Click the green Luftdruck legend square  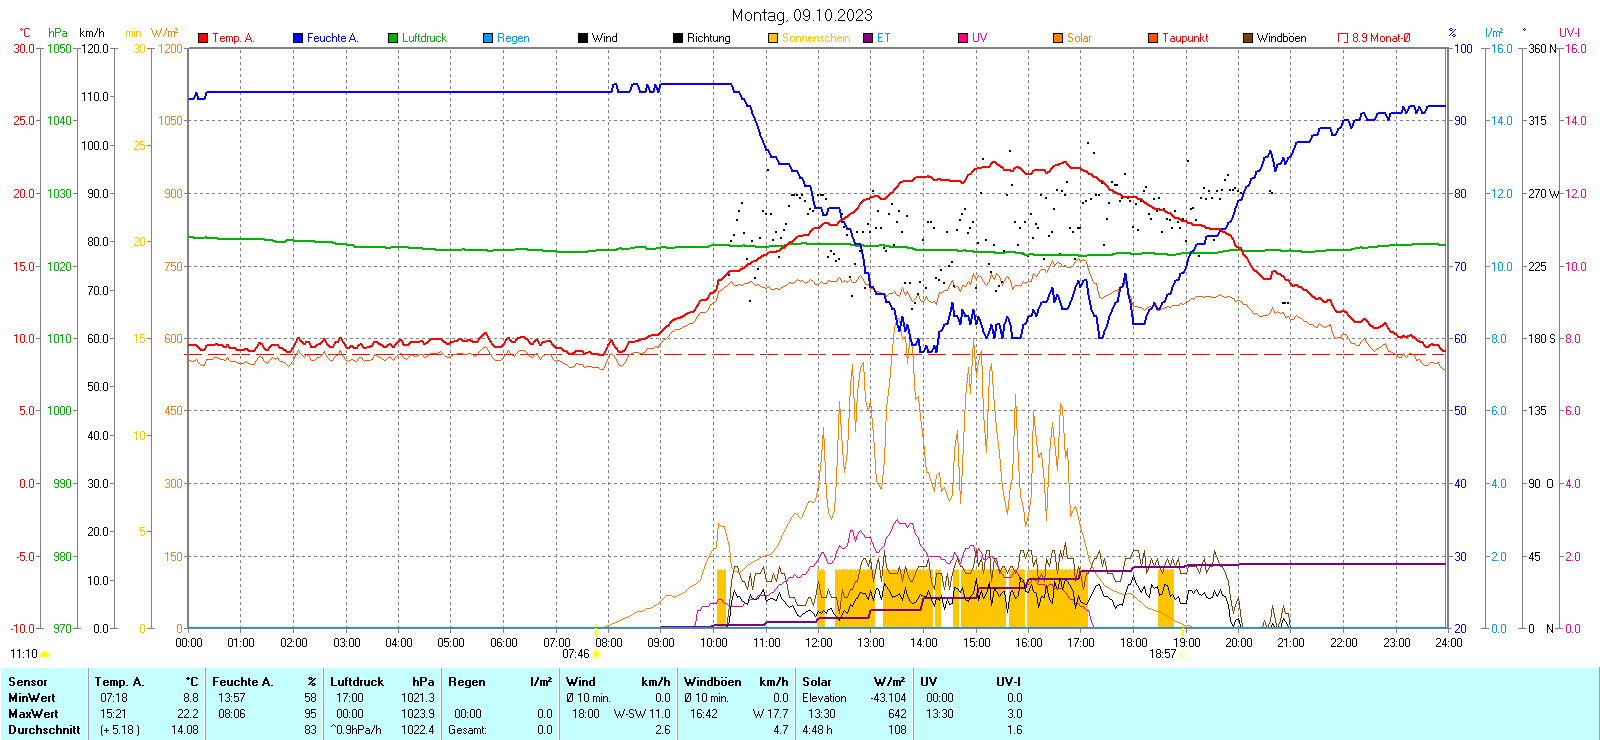pyautogui.click(x=393, y=38)
